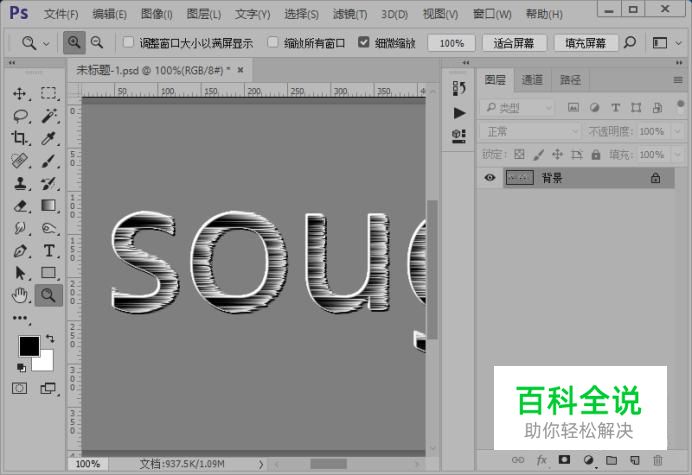
Task: Click the Search magnifier icon in options bar
Action: (x=630, y=42)
